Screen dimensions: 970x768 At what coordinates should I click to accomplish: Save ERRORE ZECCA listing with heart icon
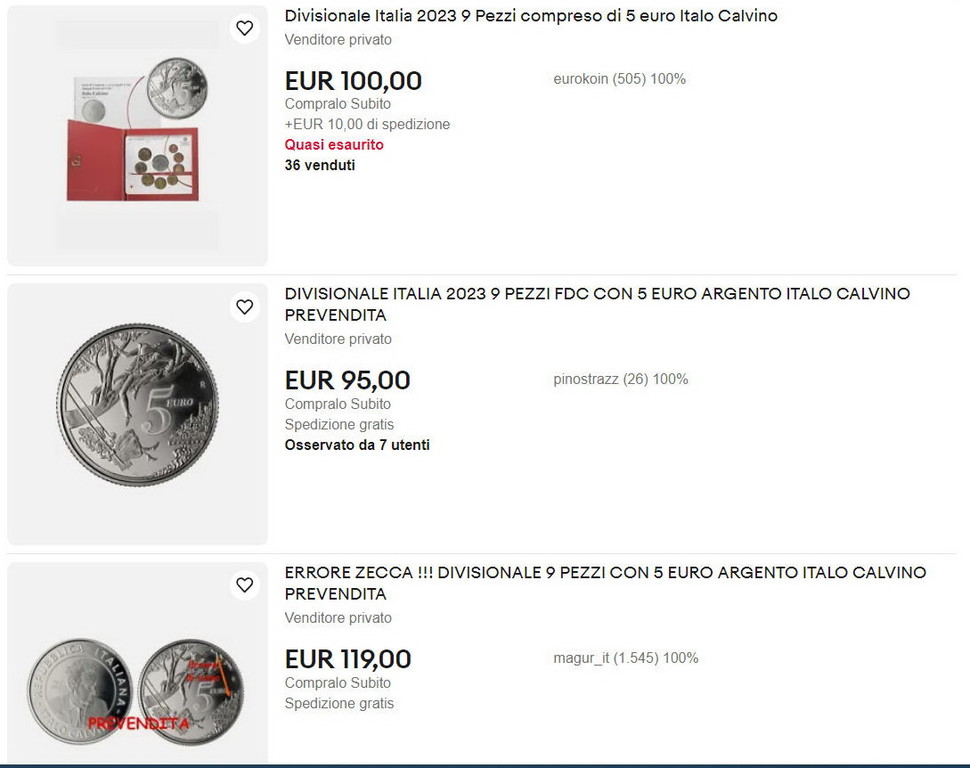(x=244, y=585)
